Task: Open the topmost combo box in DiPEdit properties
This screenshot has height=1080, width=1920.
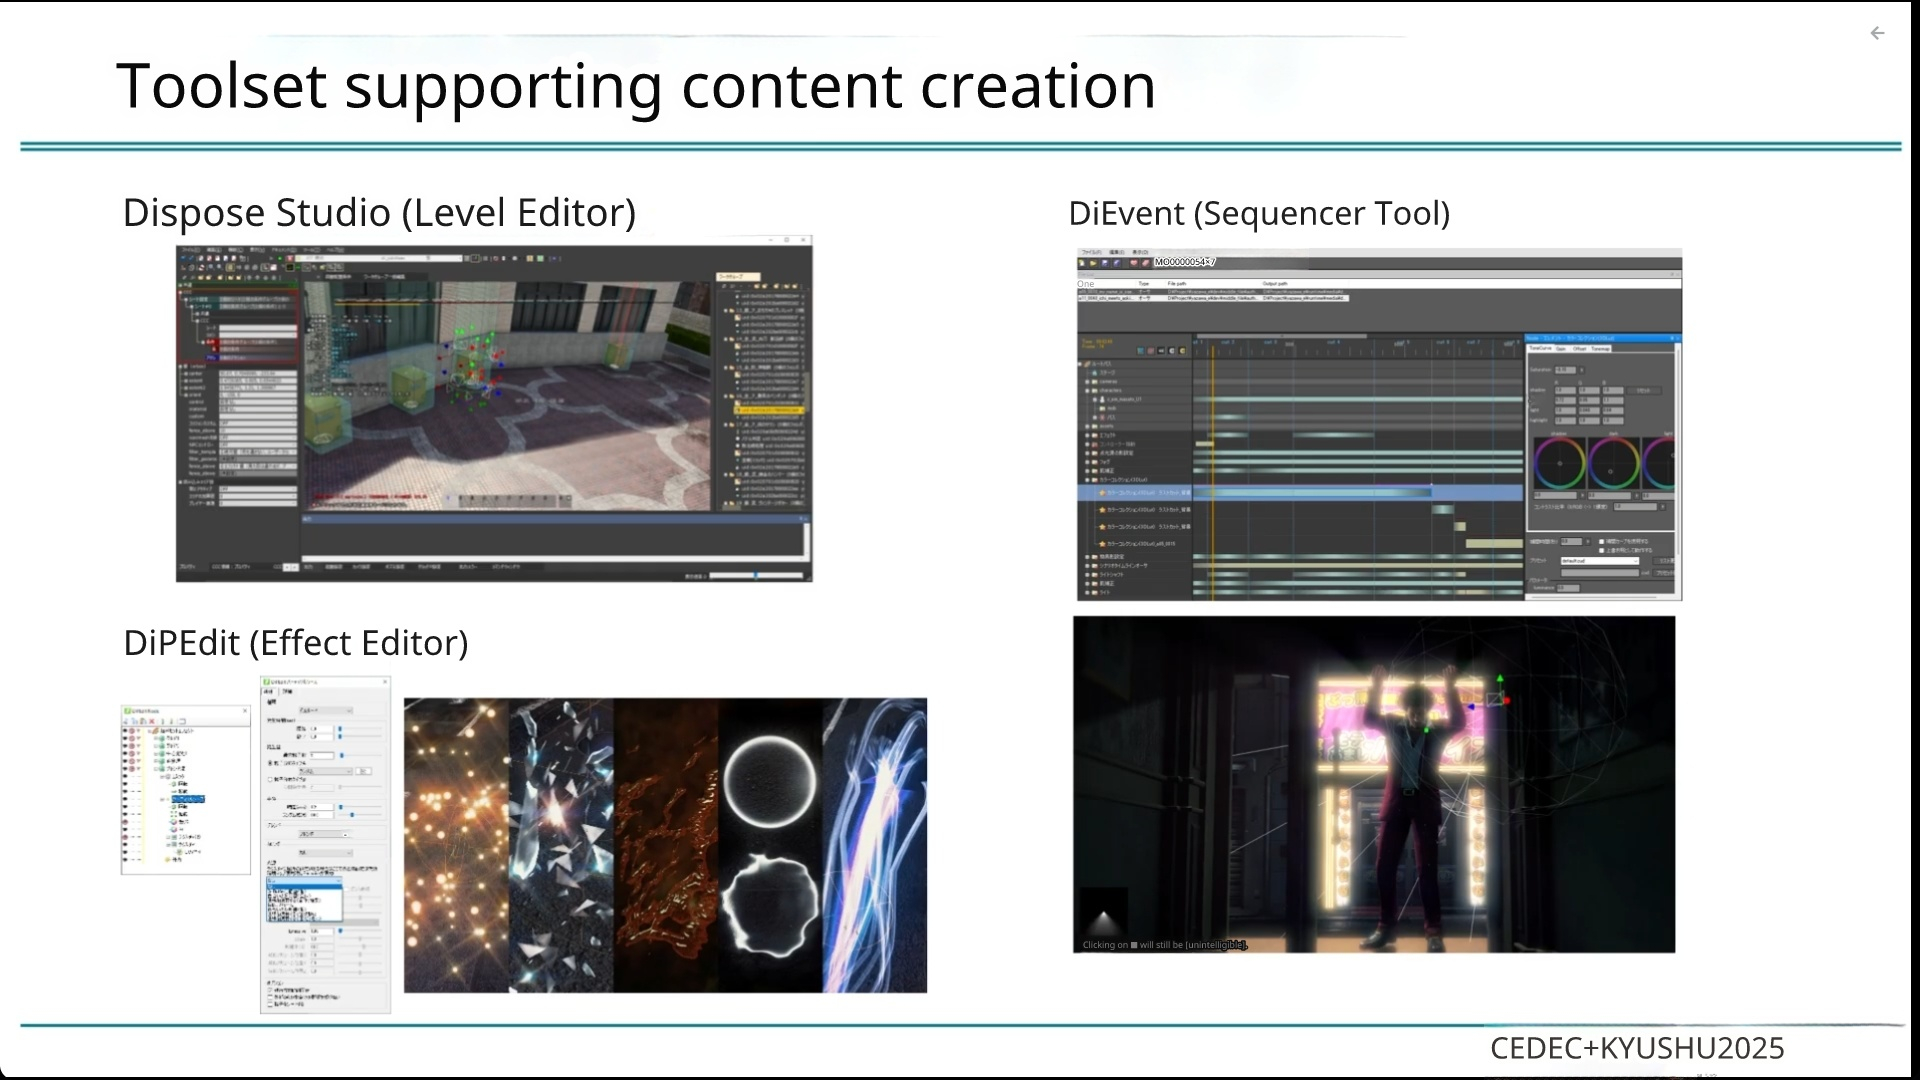Action: (326, 711)
